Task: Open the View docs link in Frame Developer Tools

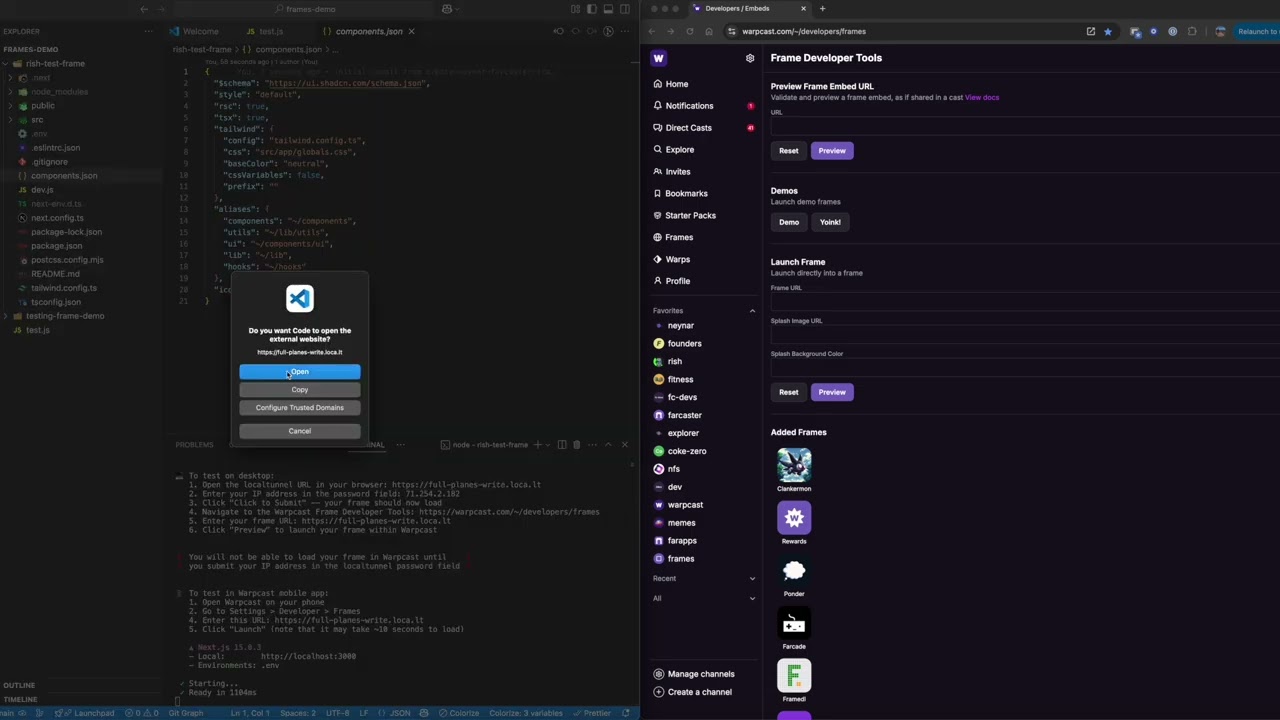Action: point(981,97)
